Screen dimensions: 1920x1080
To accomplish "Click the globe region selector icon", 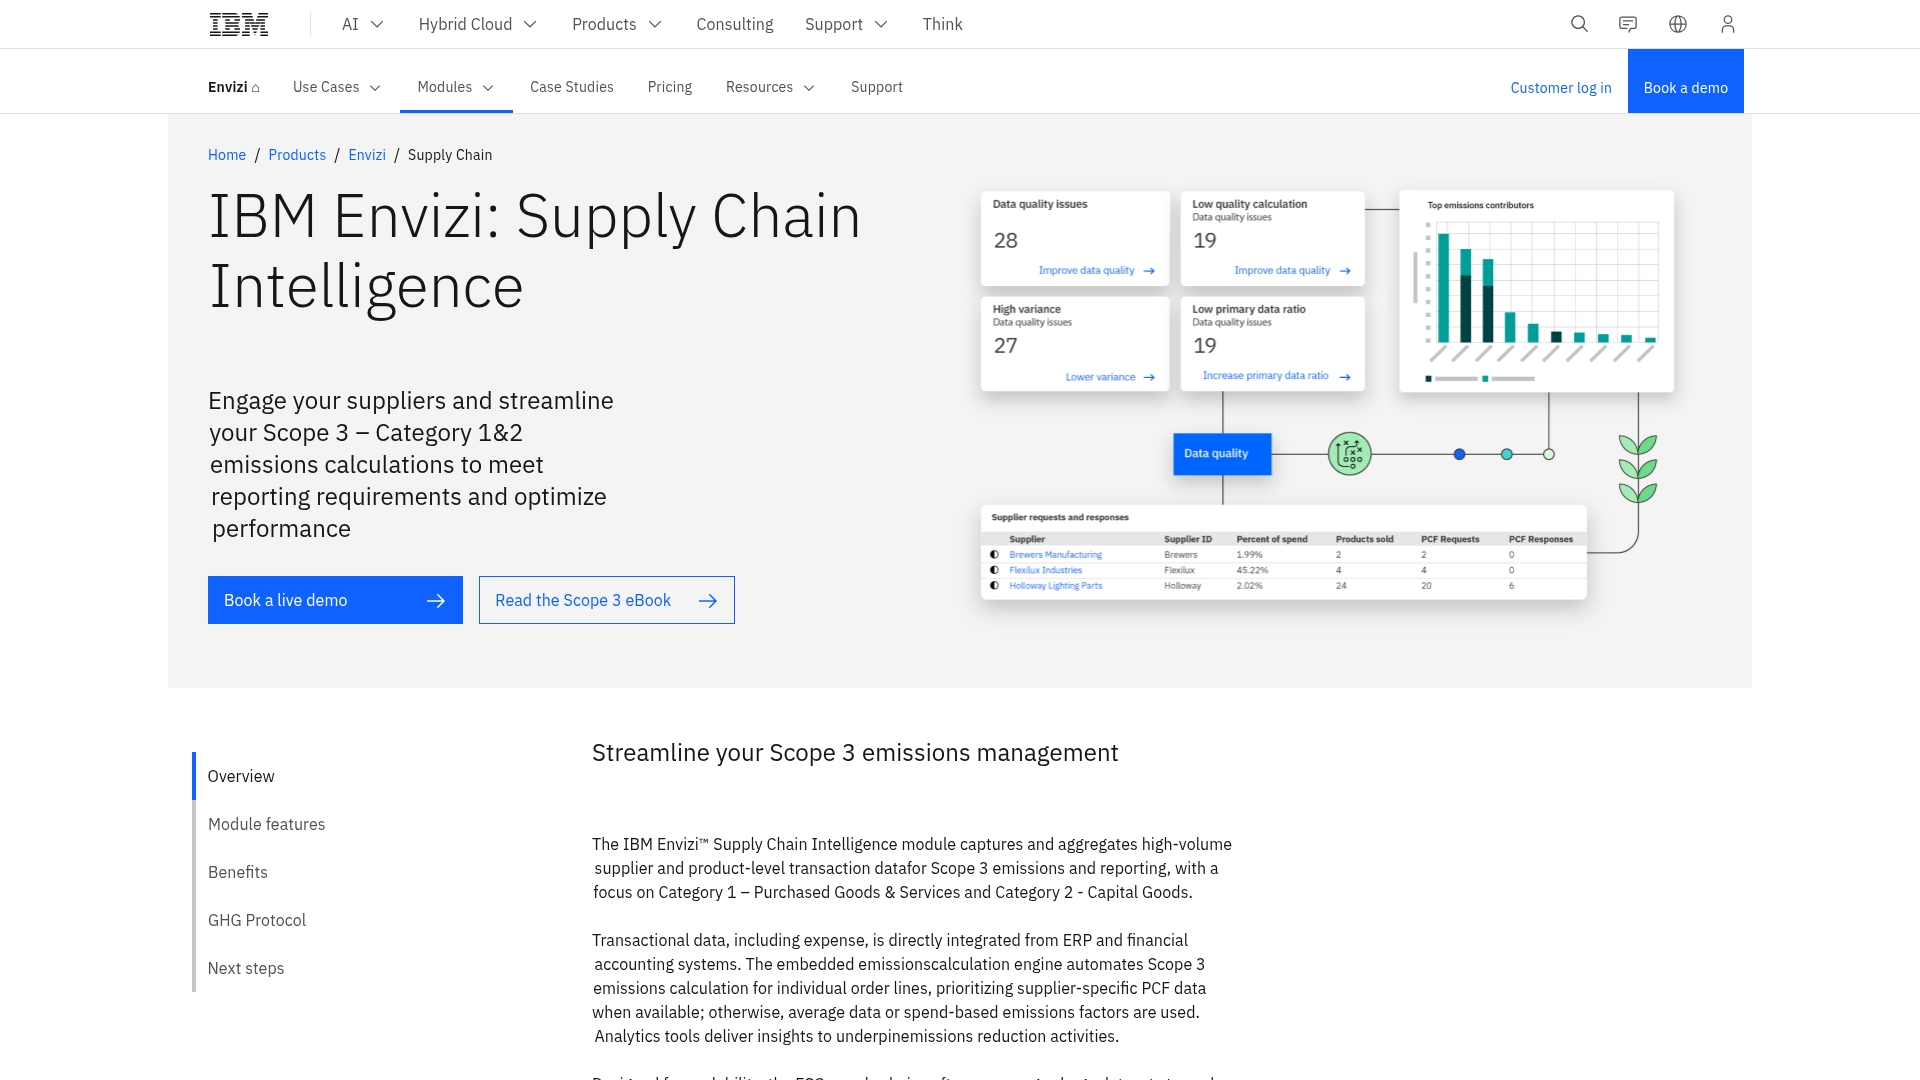I will 1678,24.
